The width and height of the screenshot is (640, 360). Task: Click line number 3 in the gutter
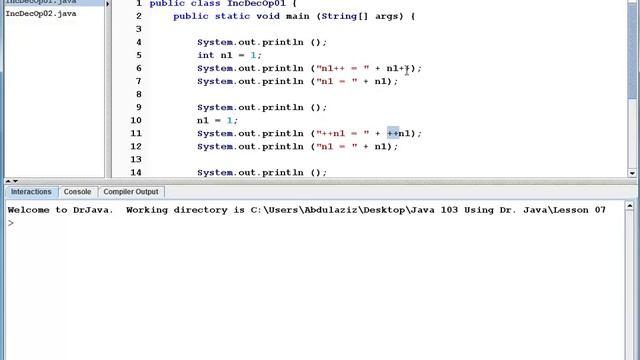[x=139, y=29]
